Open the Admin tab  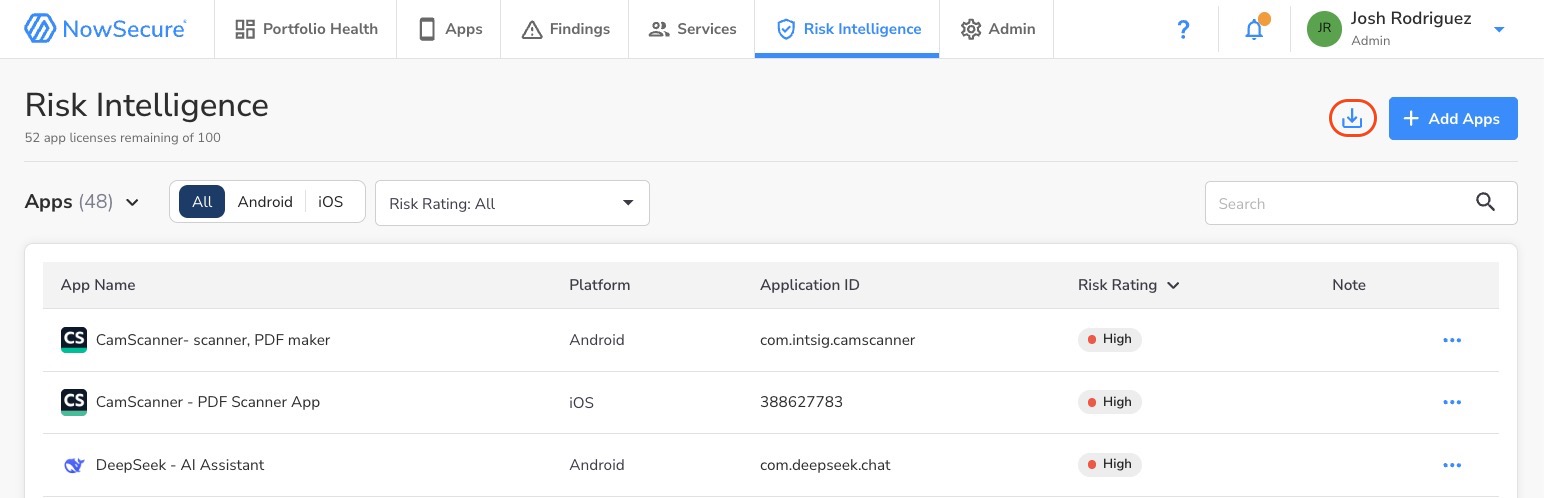coord(996,29)
